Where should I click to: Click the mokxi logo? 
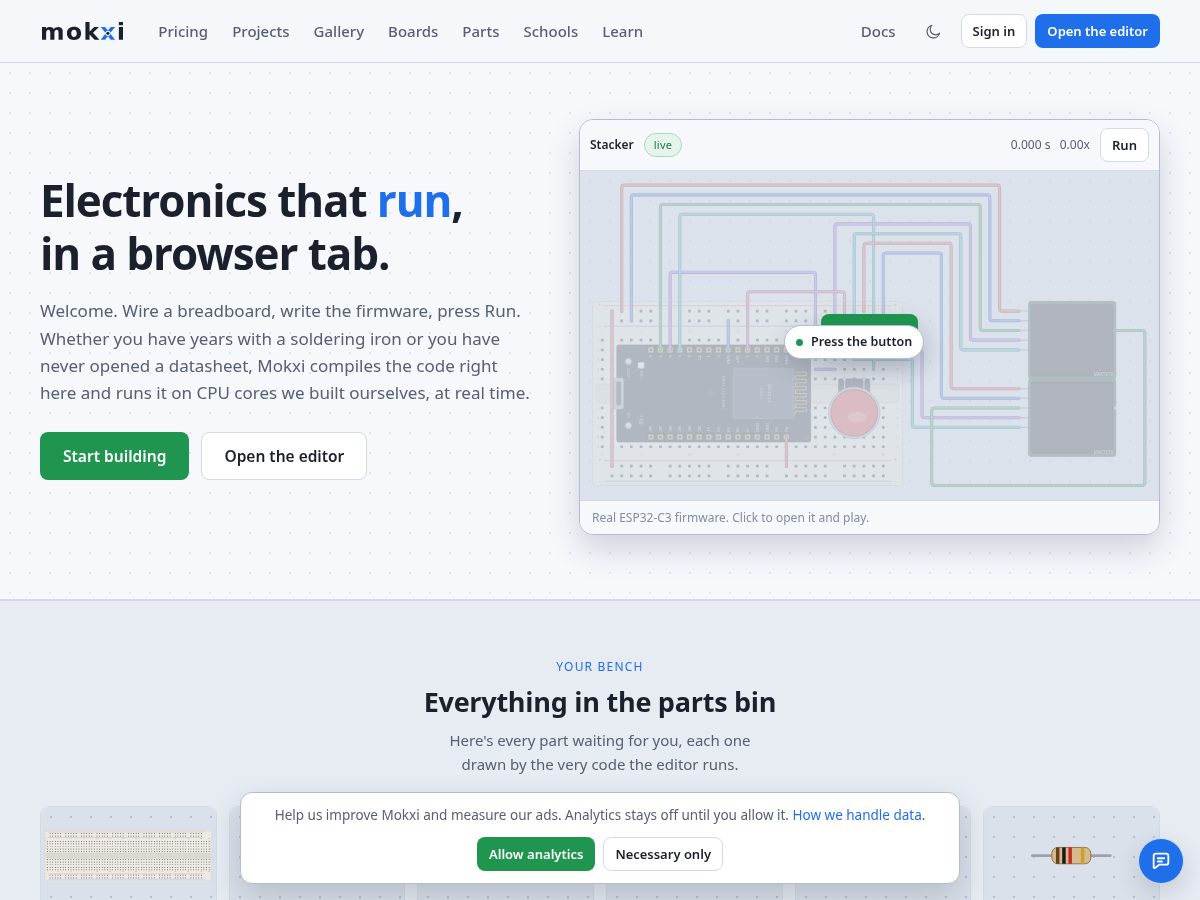coord(82,31)
